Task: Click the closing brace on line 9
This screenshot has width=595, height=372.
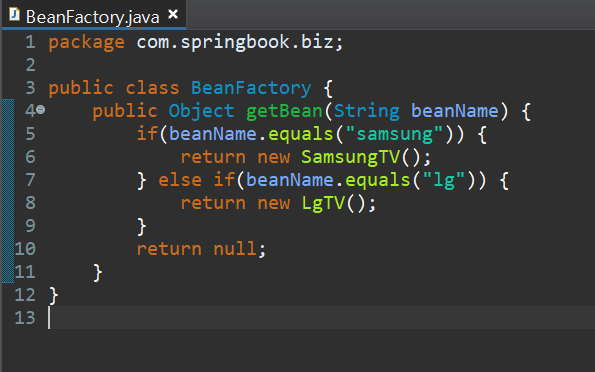Action: click(x=142, y=226)
